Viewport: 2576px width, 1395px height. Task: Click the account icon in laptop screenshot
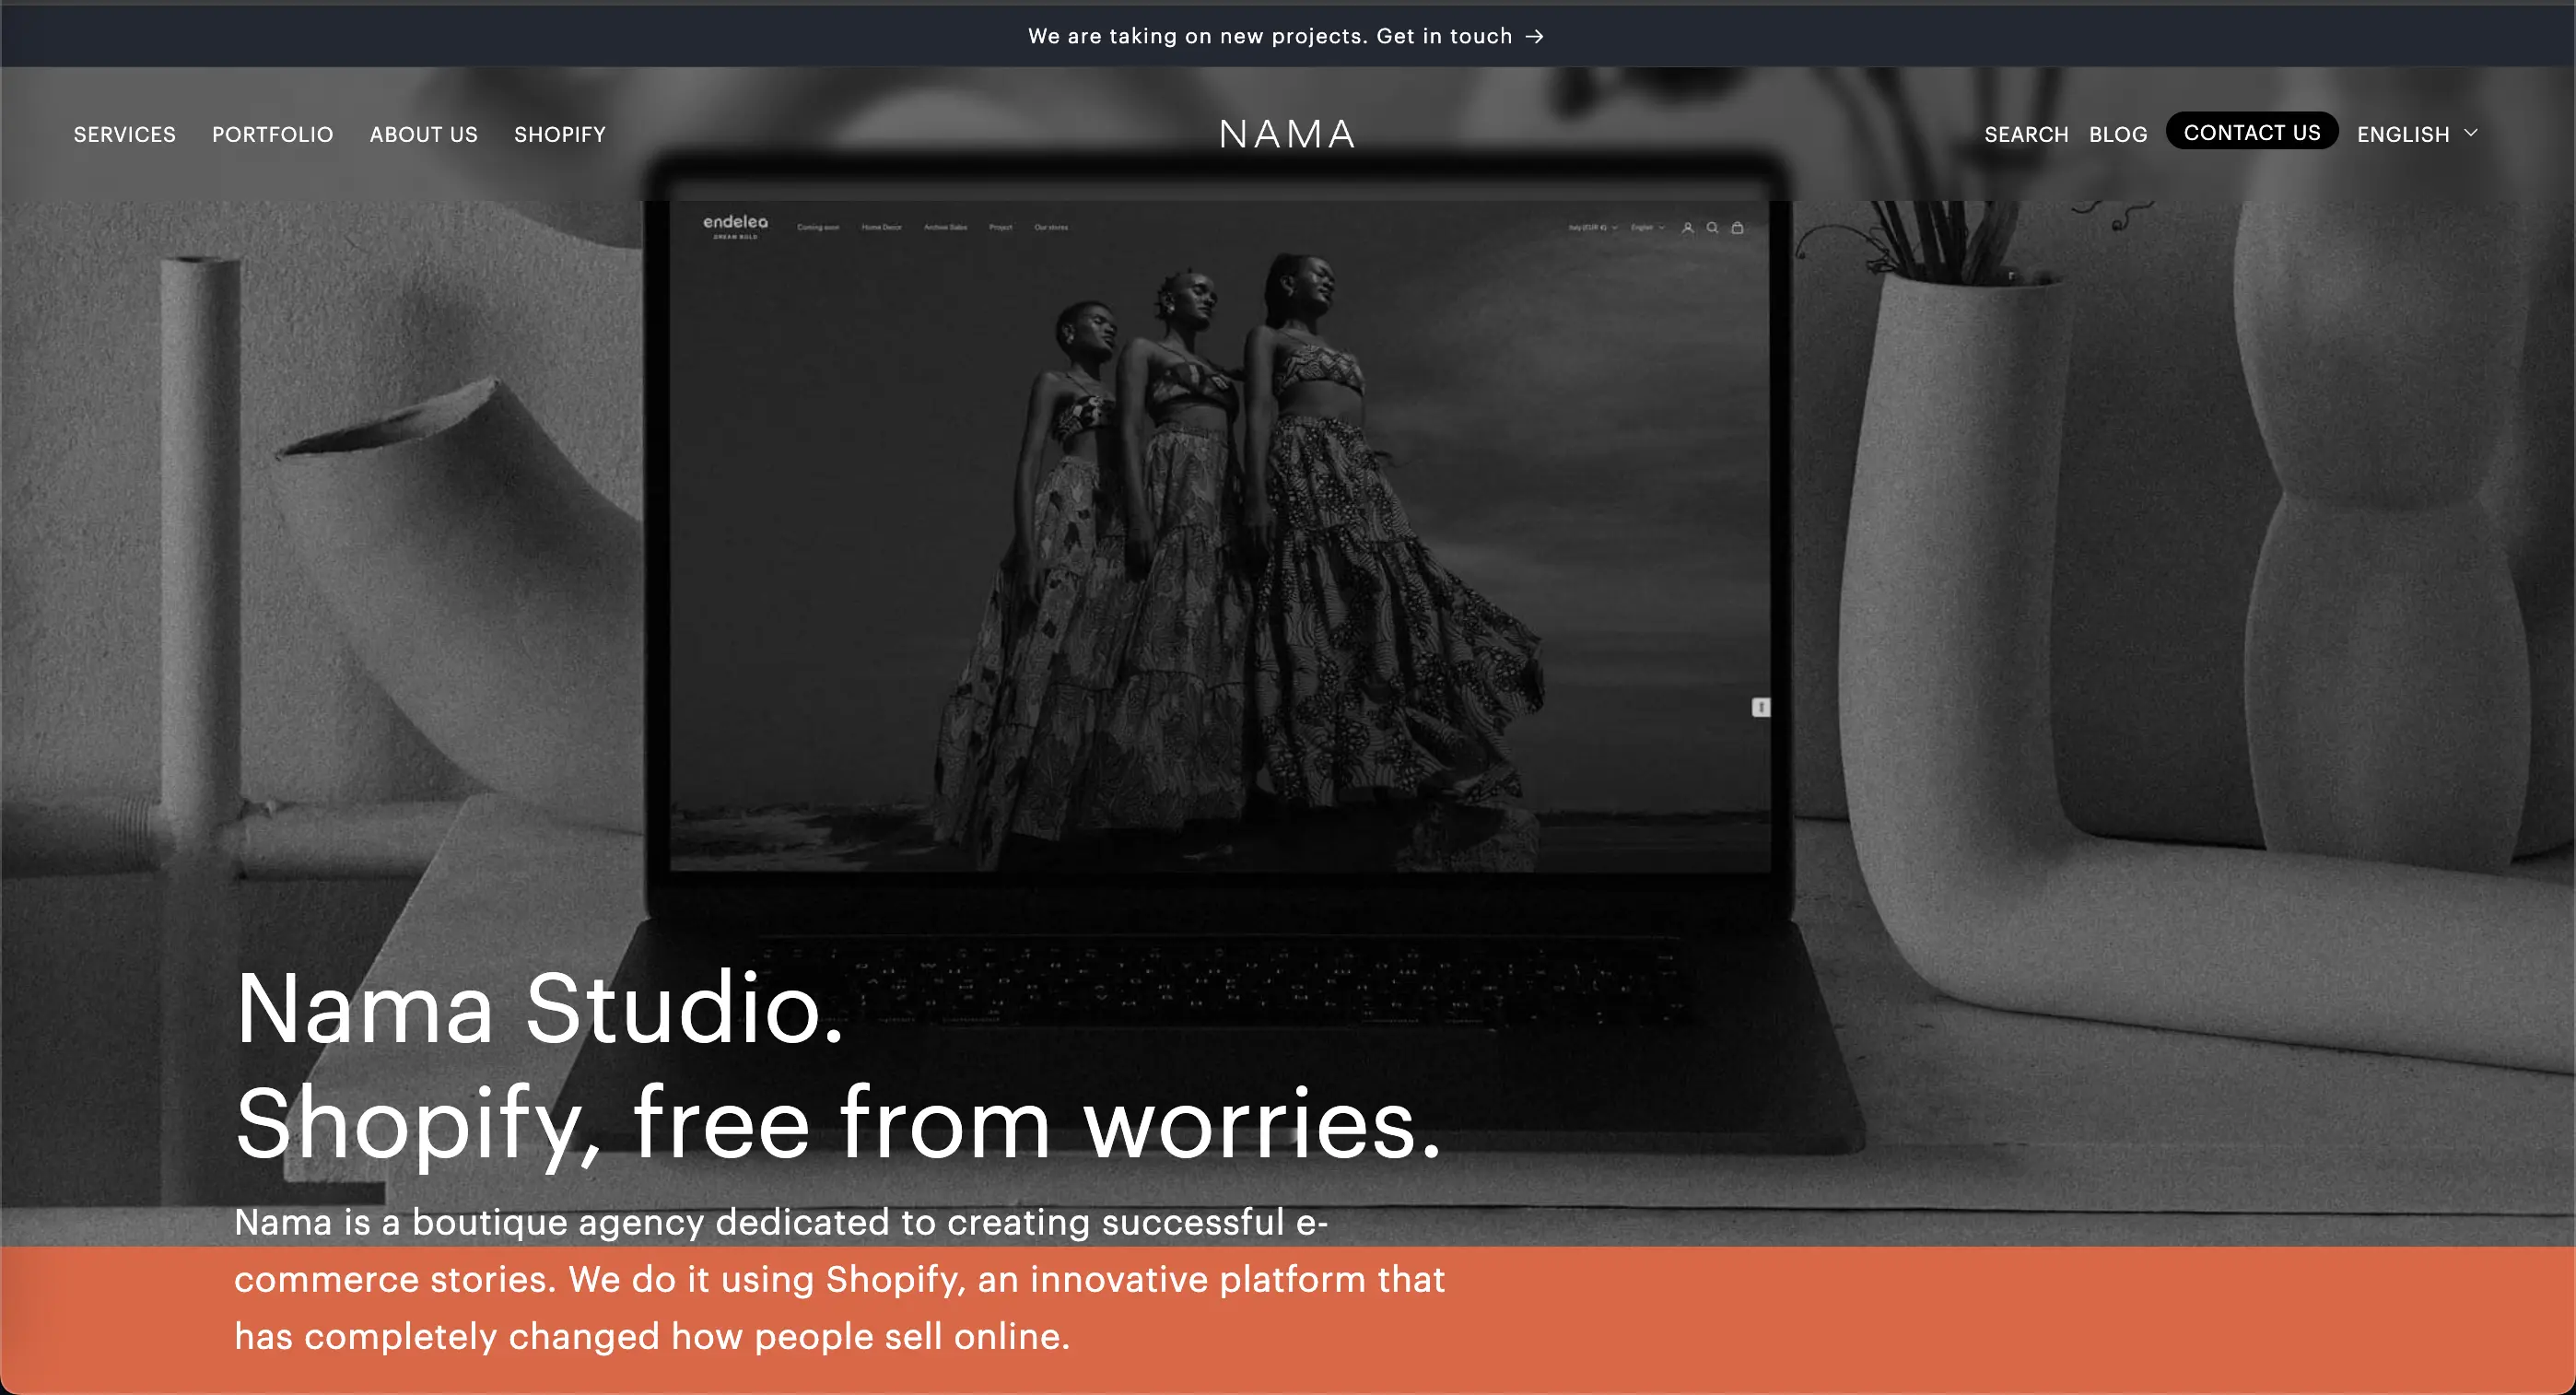coord(1687,228)
